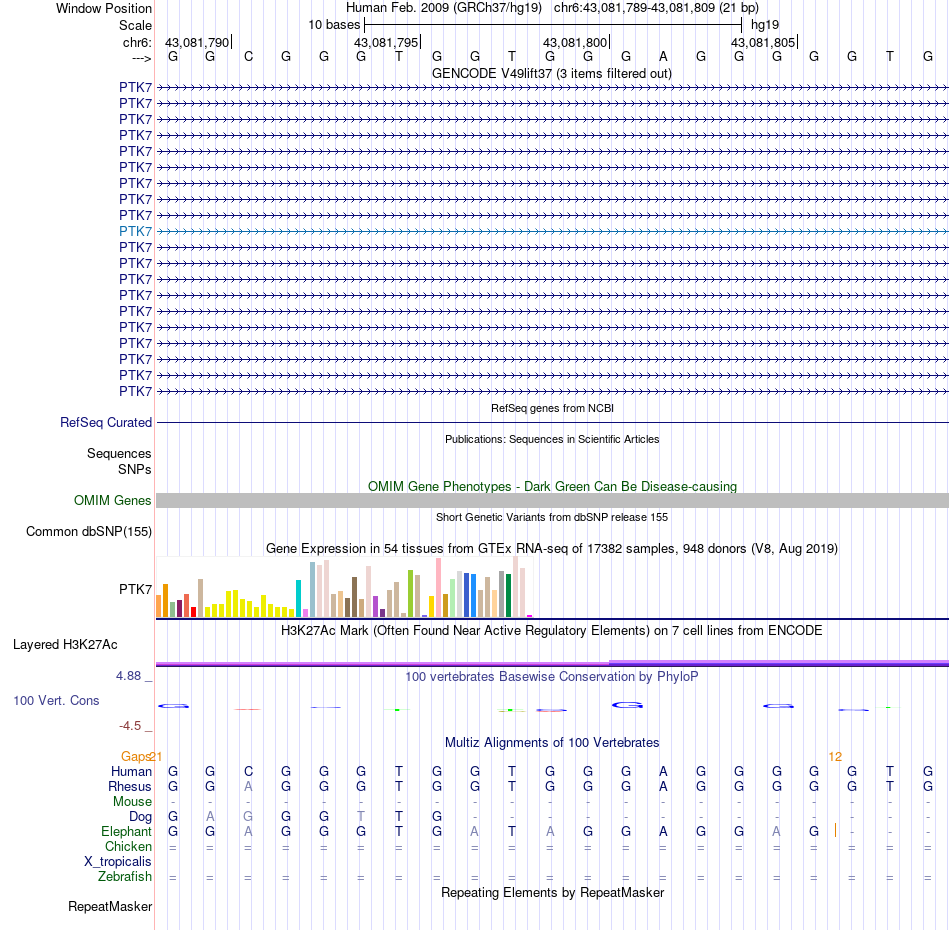Select the Zebrafish alignment row label
This screenshot has height=930, width=950.
[x=125, y=877]
